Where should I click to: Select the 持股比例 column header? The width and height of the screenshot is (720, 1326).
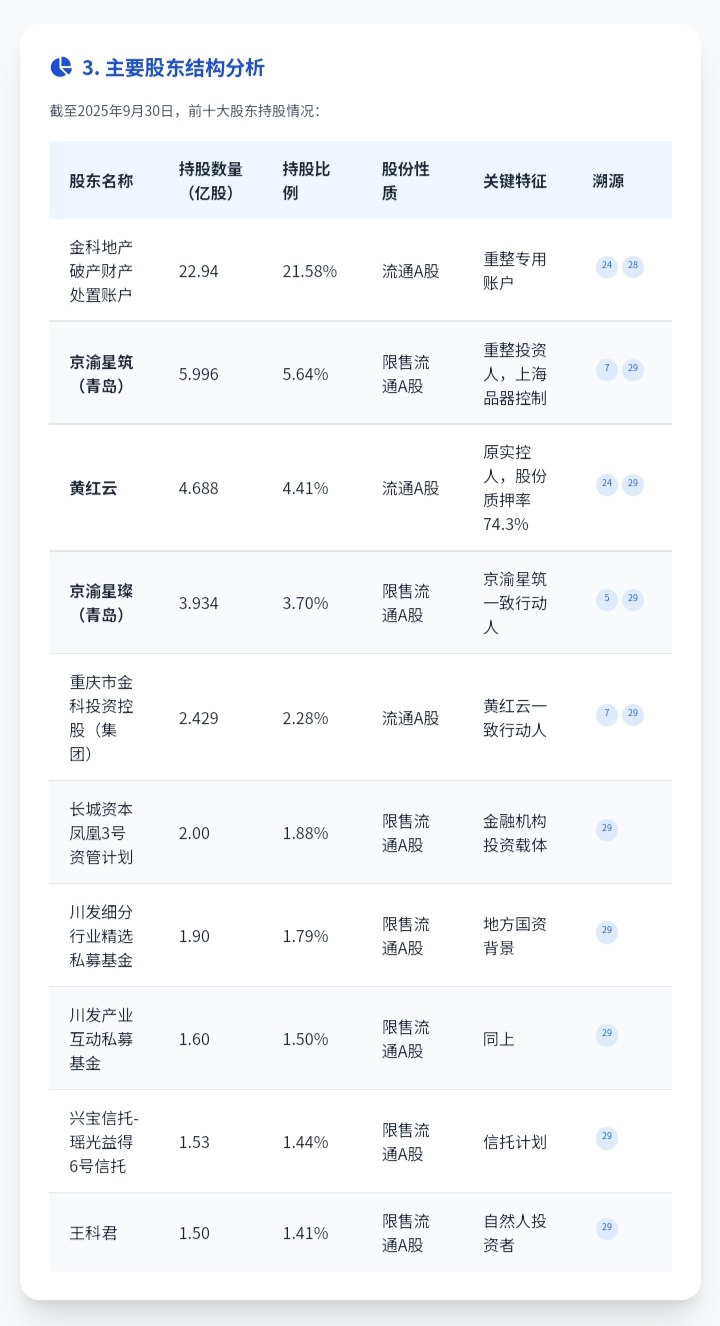(306, 181)
